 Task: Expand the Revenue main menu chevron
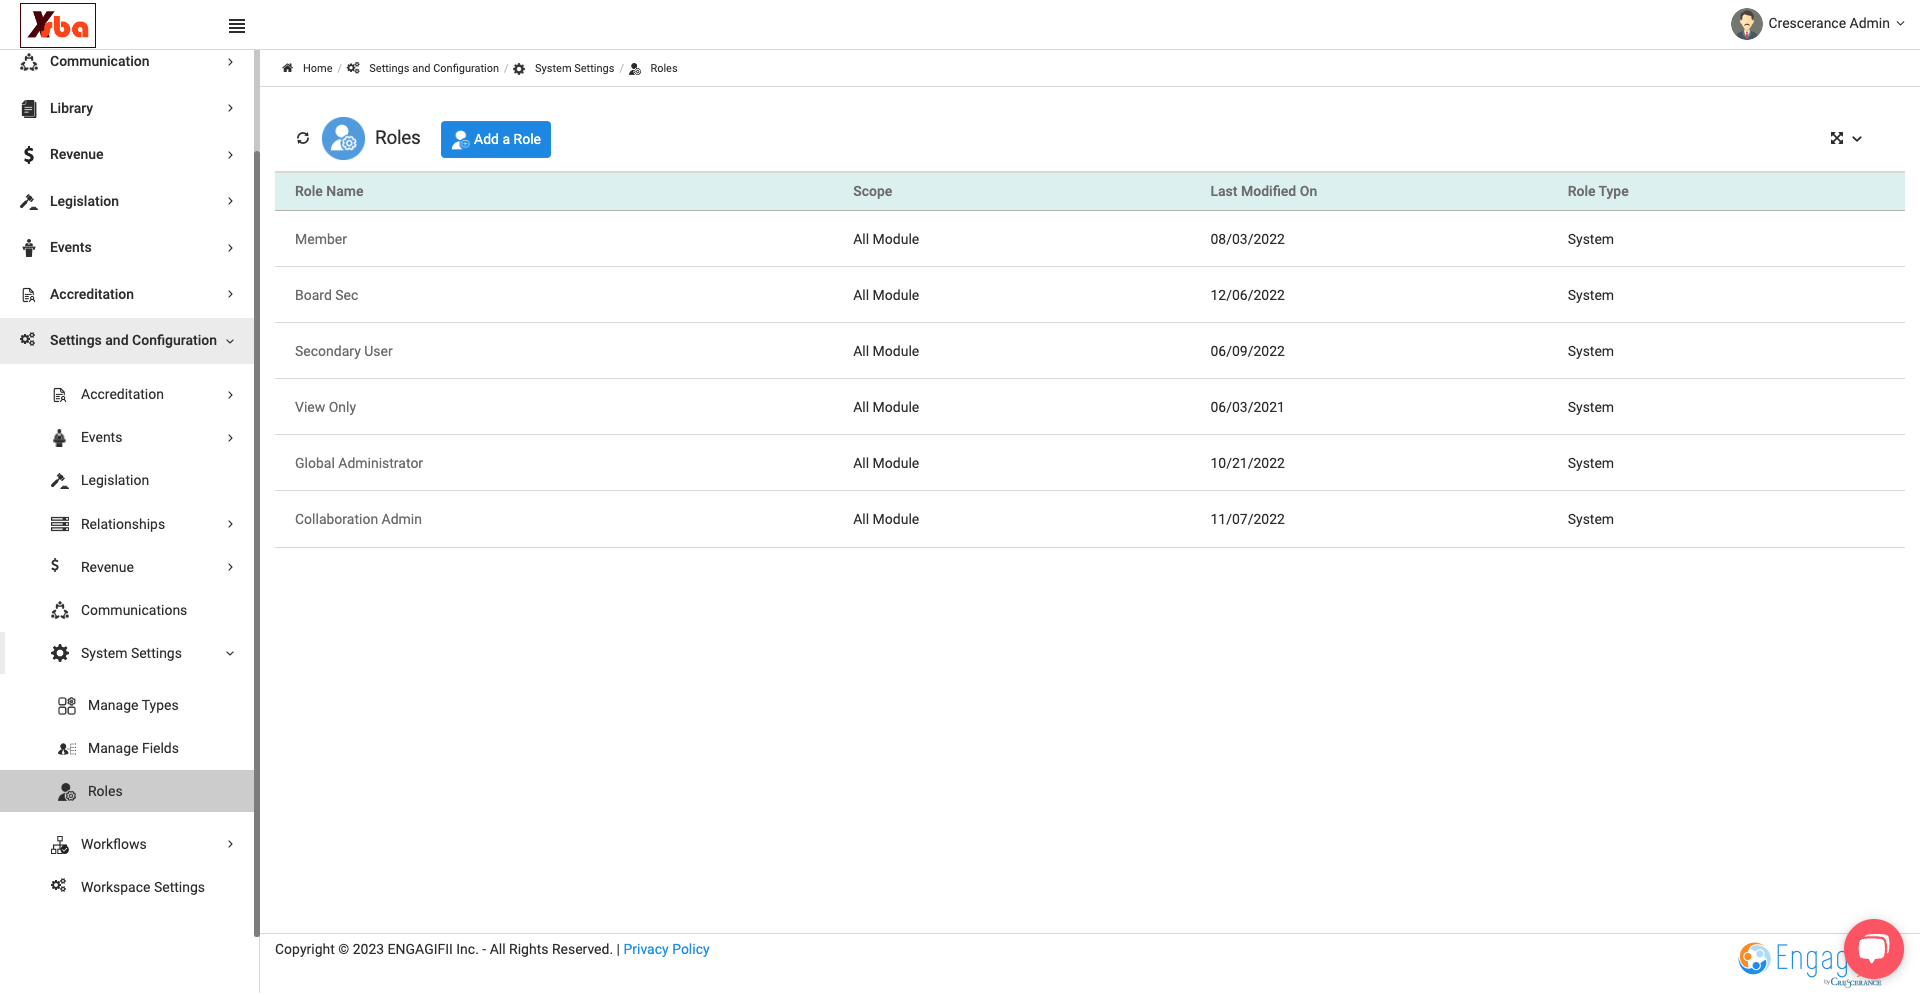point(230,155)
